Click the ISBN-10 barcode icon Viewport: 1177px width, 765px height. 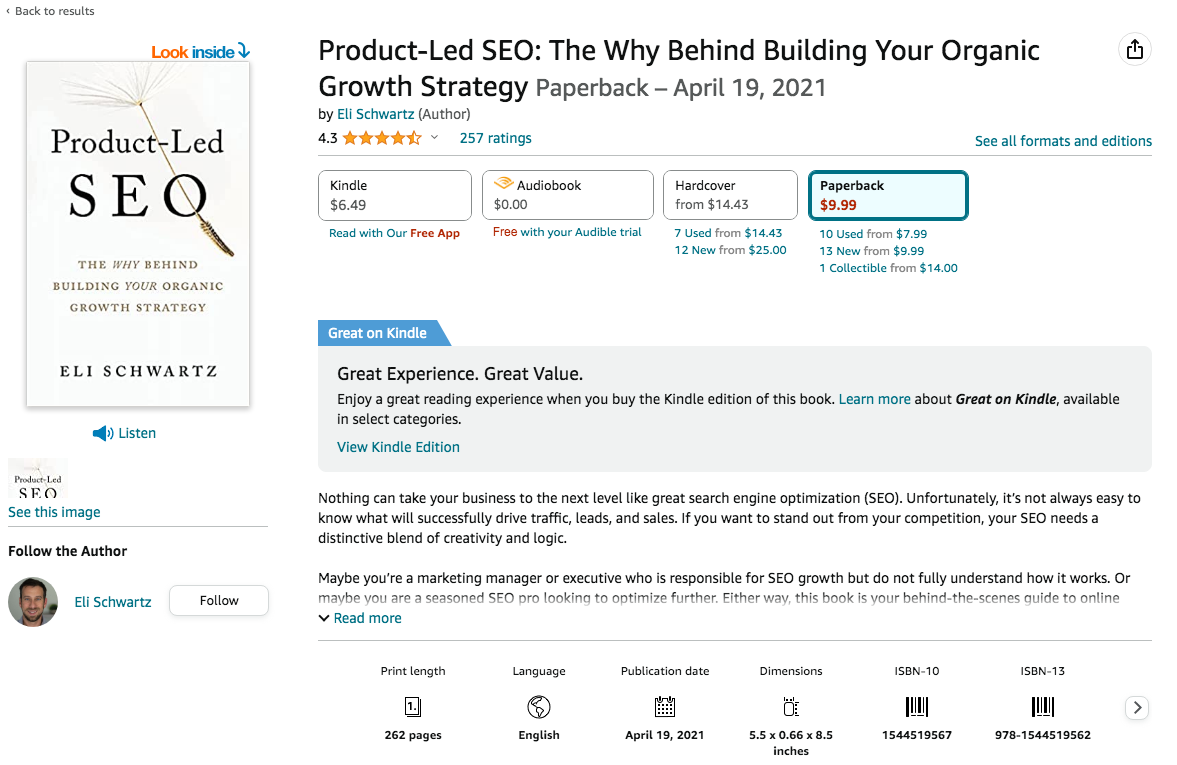[916, 707]
